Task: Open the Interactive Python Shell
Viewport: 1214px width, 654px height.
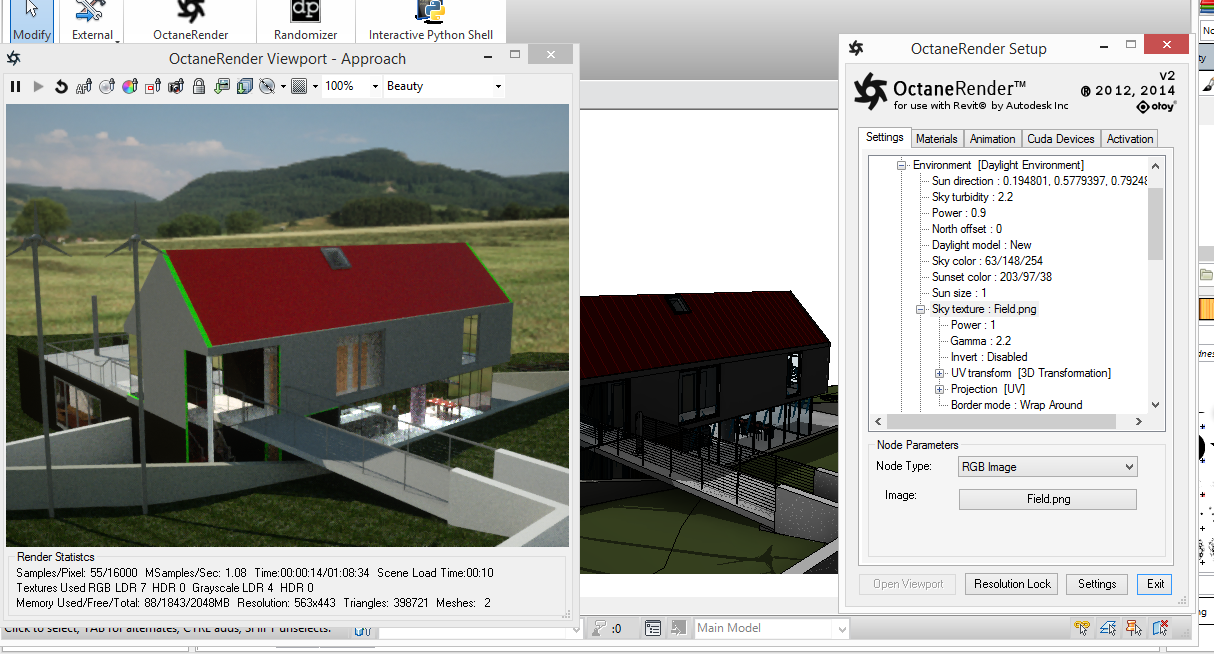Action: [431, 21]
